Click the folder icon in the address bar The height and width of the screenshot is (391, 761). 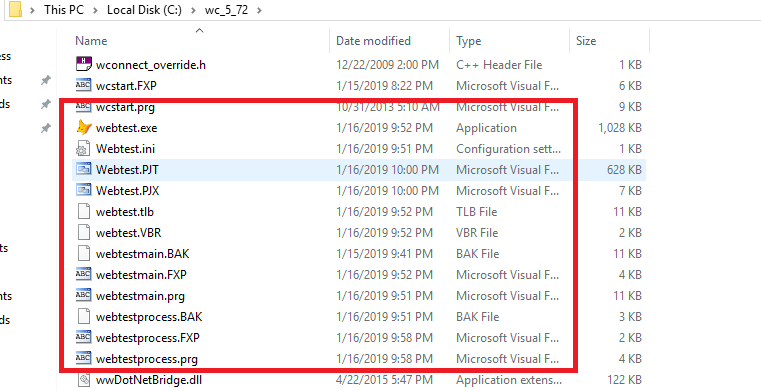pyautogui.click(x=16, y=9)
